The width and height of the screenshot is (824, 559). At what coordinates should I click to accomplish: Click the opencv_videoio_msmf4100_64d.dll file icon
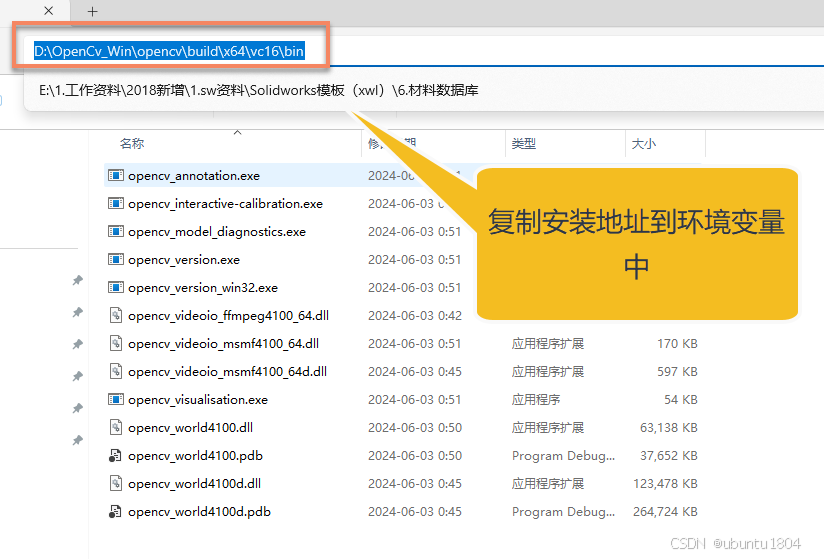click(116, 371)
